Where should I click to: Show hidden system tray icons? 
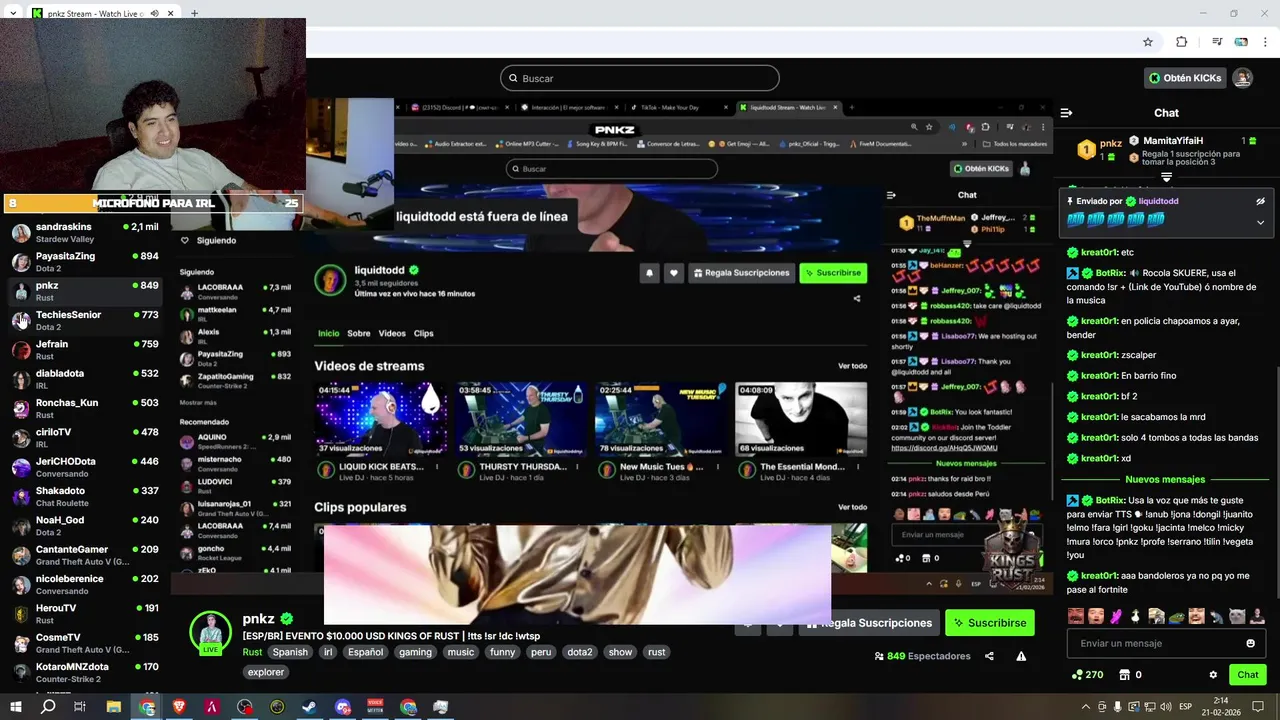click(1086, 707)
